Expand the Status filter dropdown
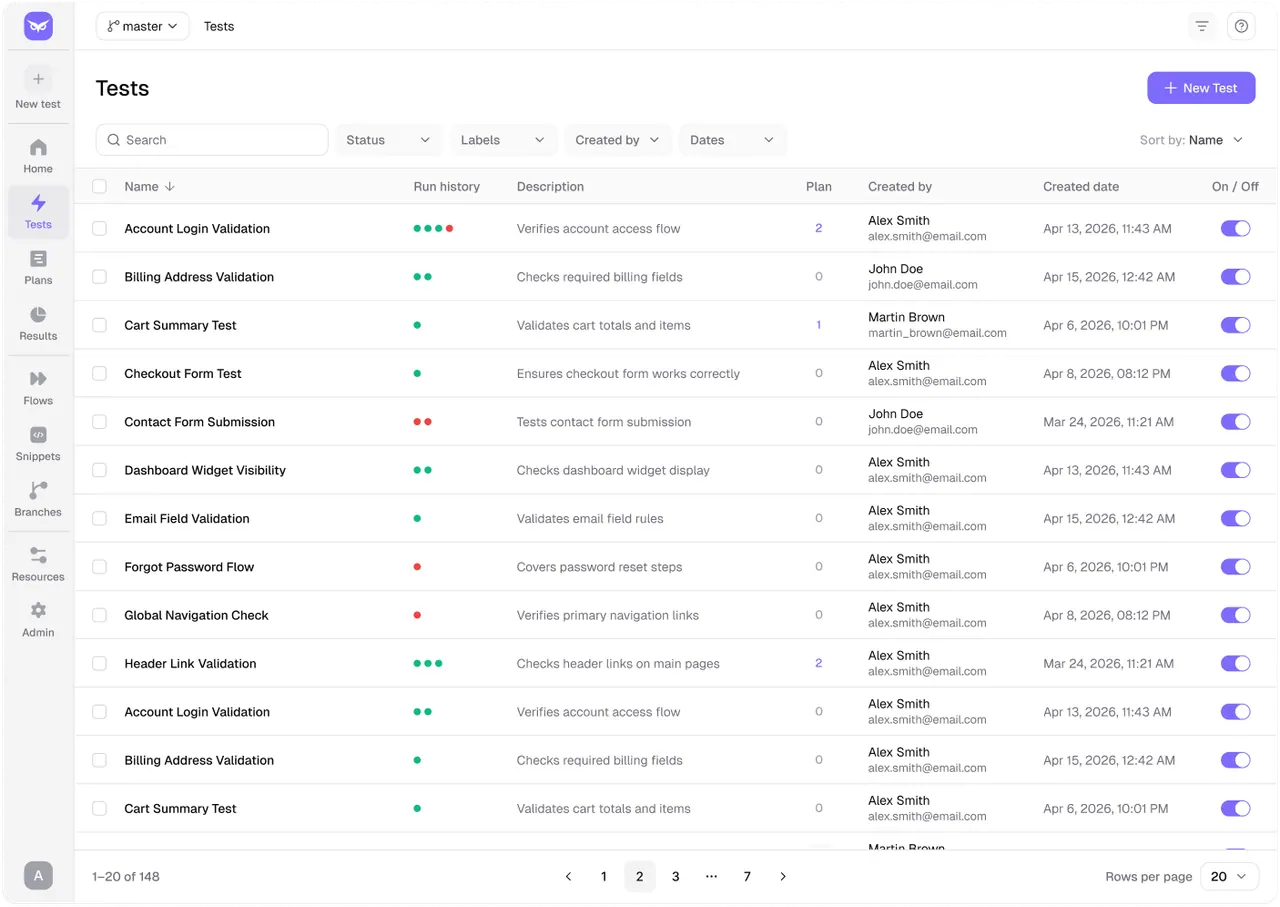The height and width of the screenshot is (907, 1280). tap(389, 140)
